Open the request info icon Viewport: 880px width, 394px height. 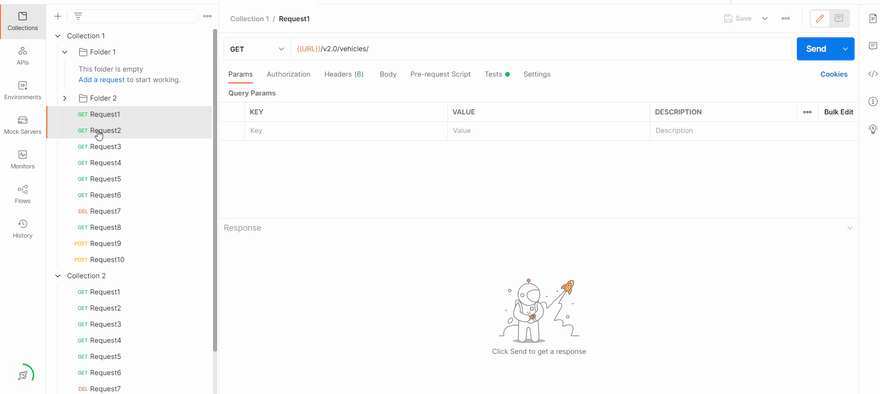(873, 102)
